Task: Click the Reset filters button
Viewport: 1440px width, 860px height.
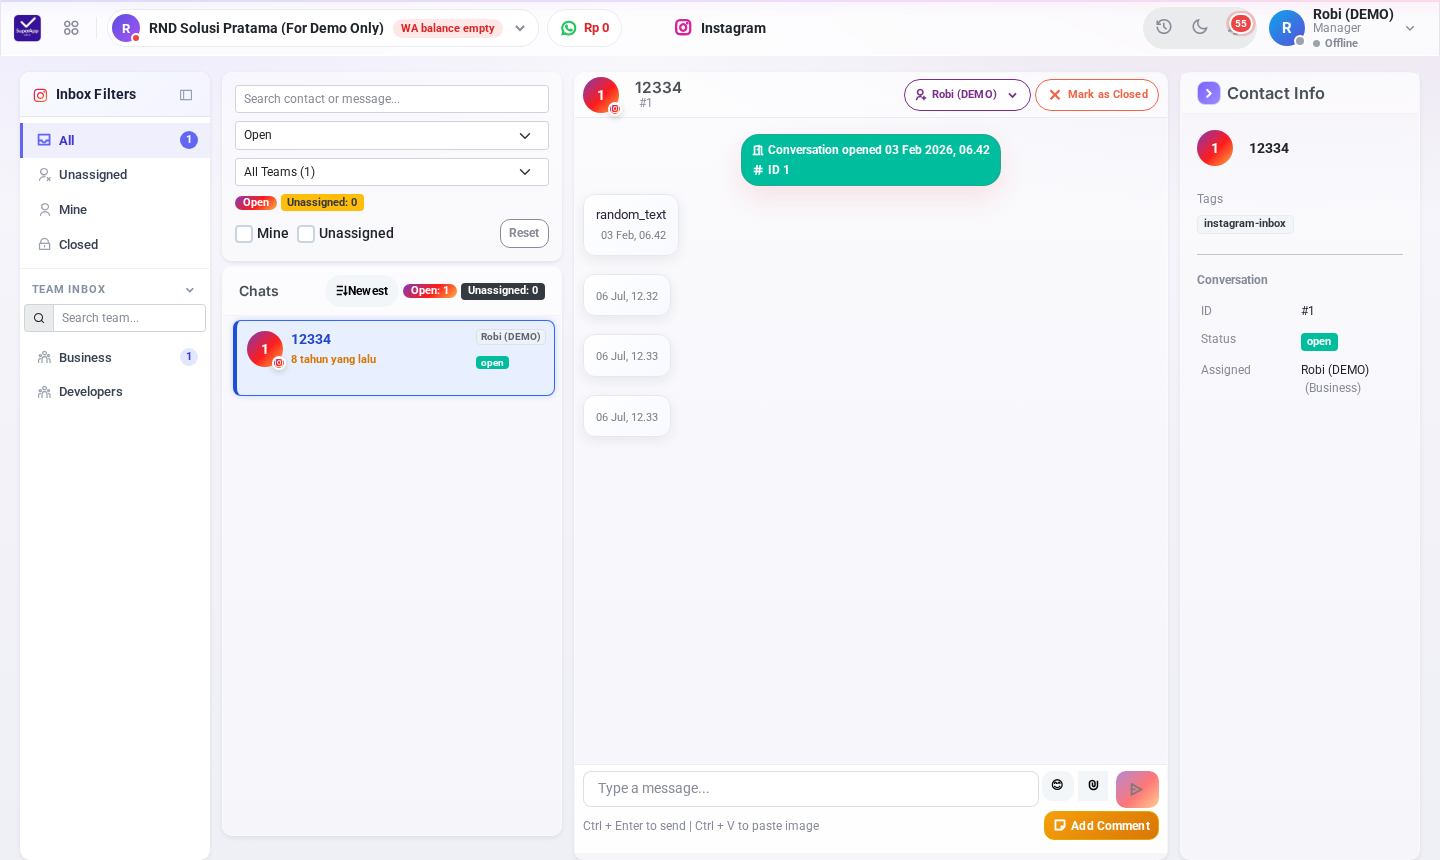Action: [524, 233]
